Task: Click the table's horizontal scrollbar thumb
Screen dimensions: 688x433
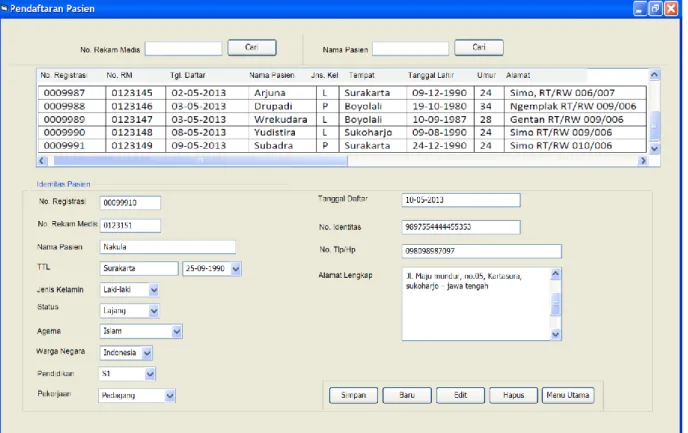Action: click(x=200, y=161)
